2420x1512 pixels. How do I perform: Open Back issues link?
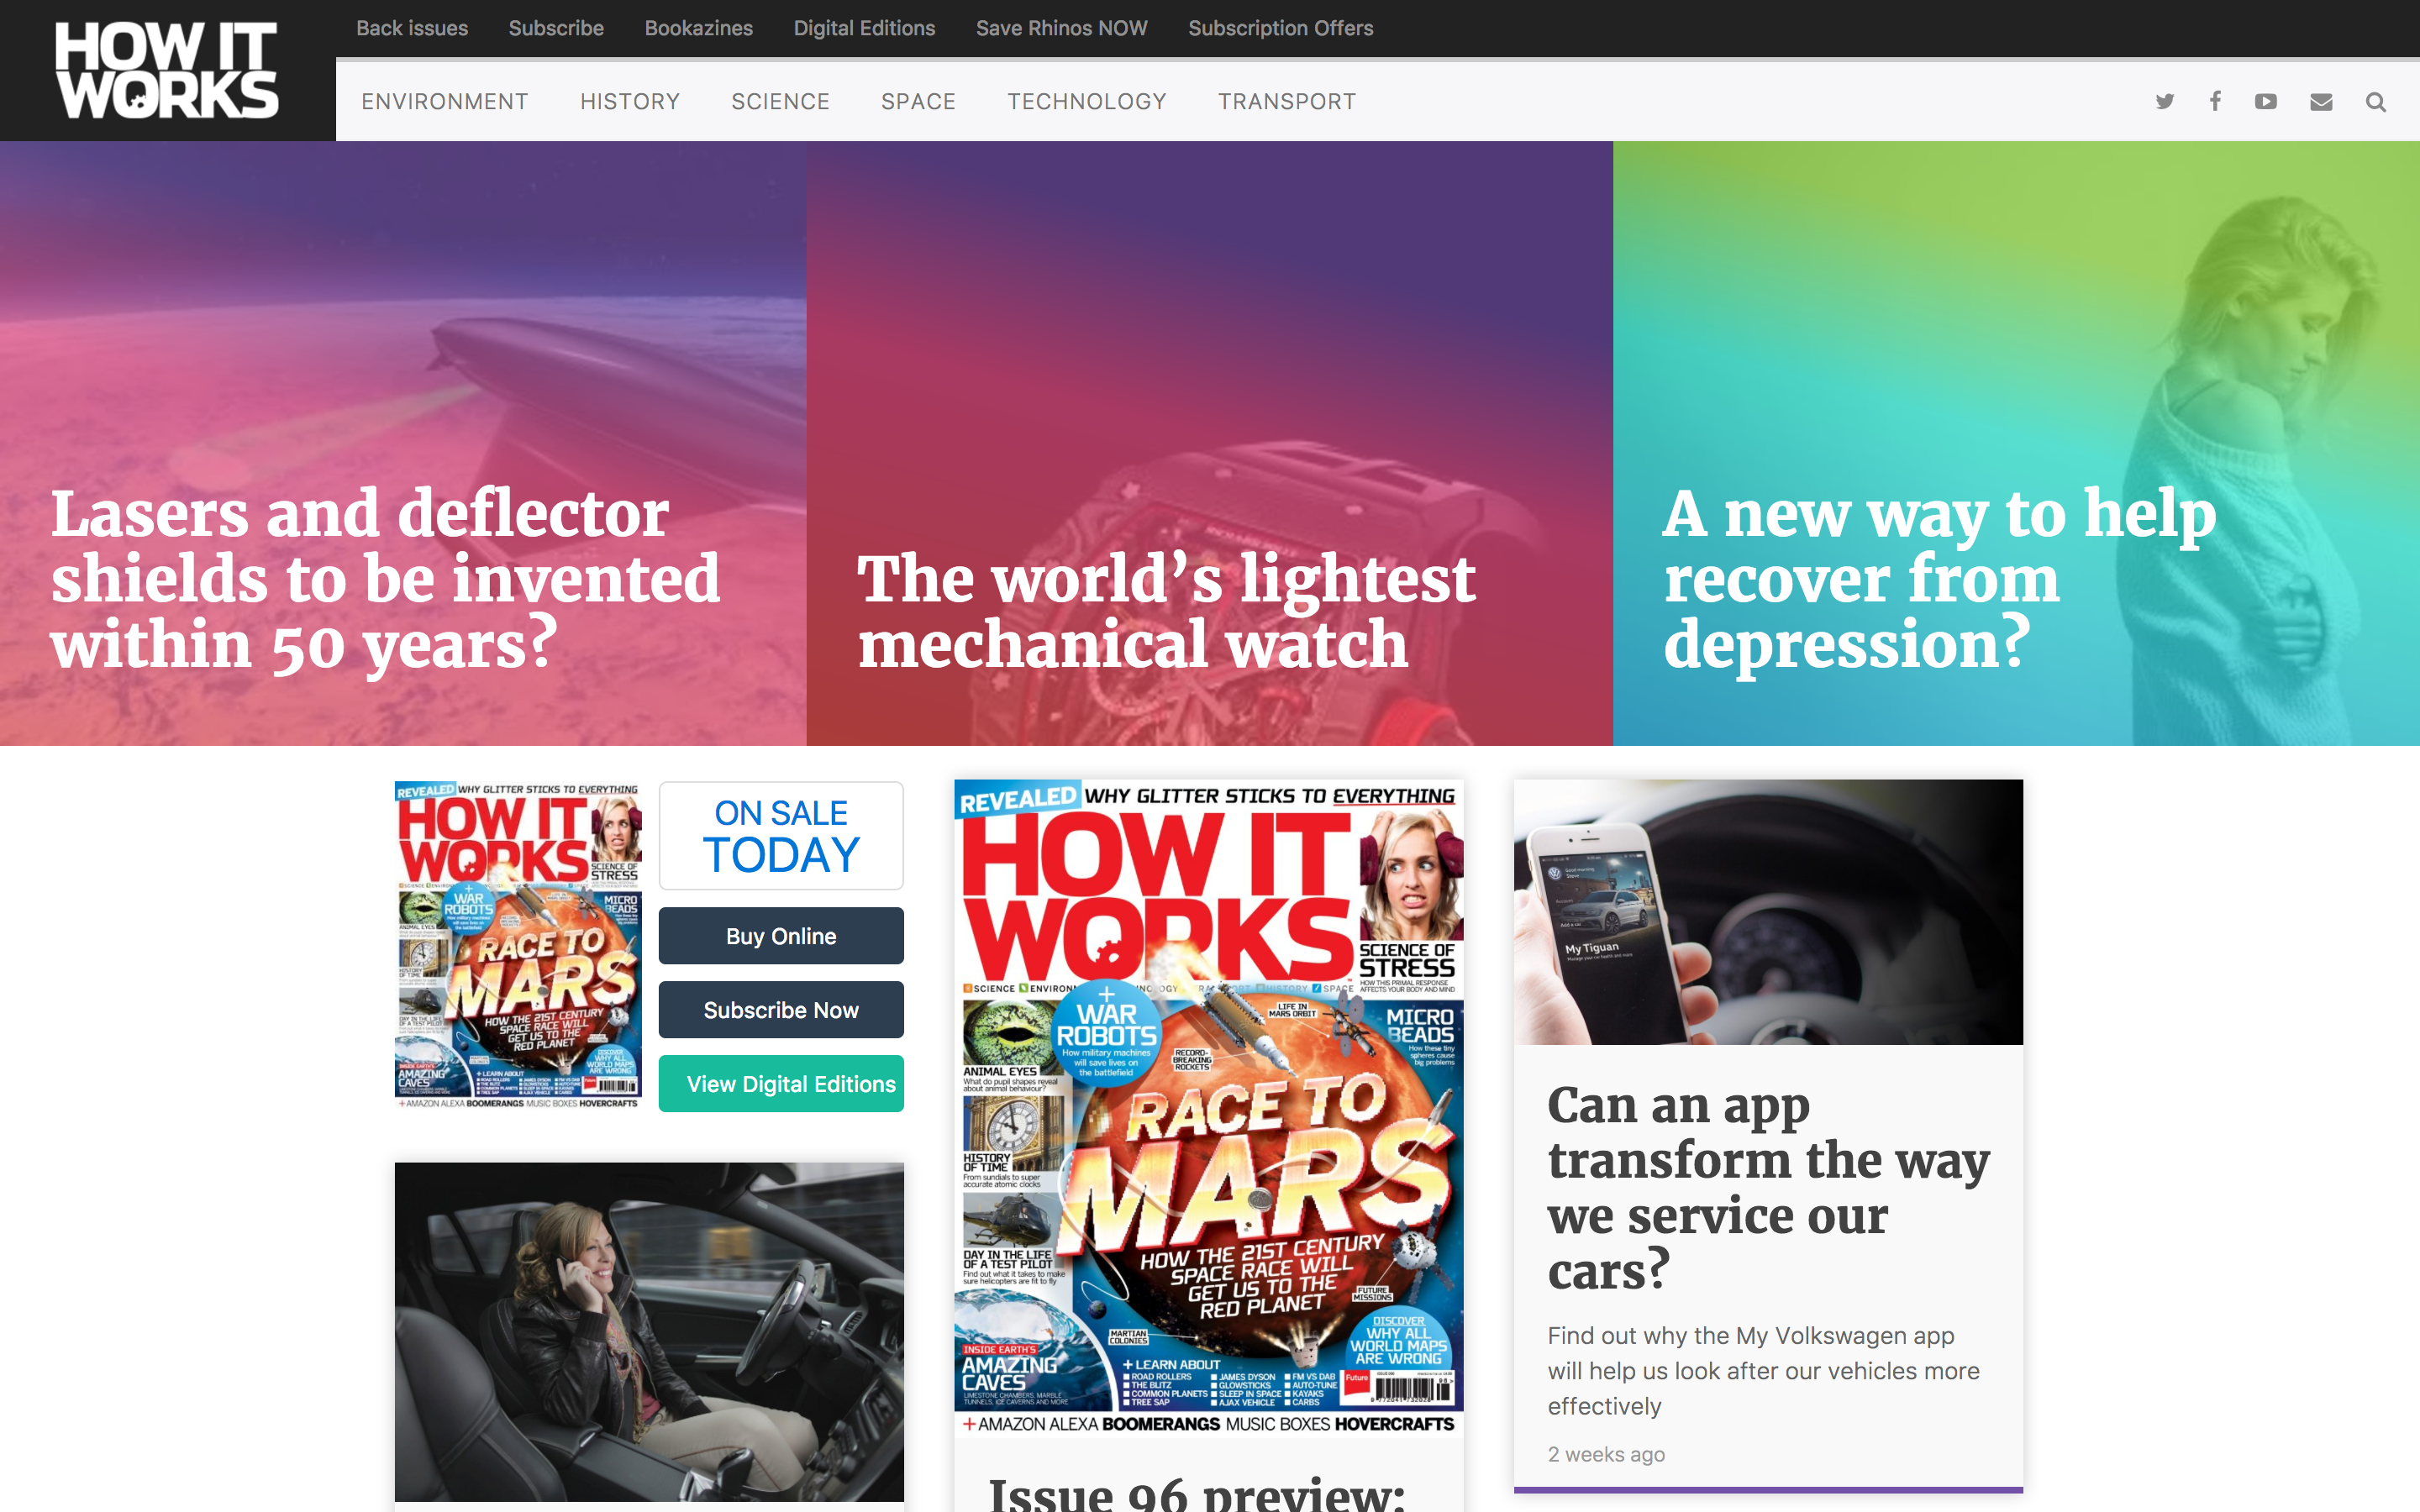pyautogui.click(x=412, y=28)
